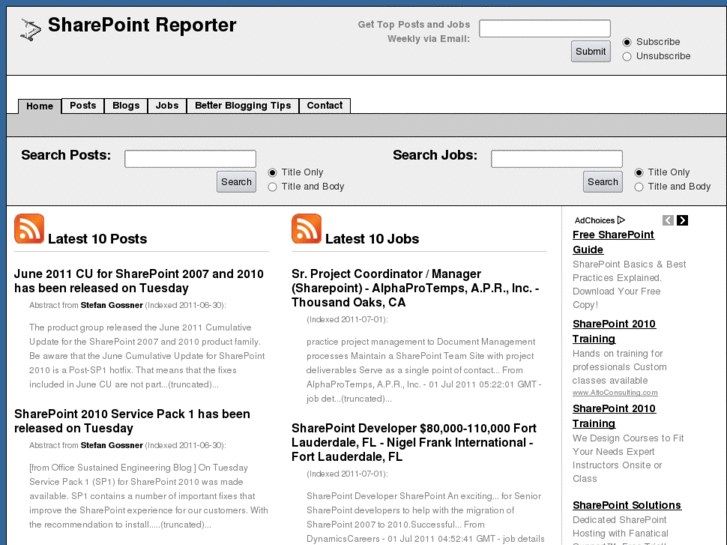Screen dimensions: 727x545
Task: Click the Search Posts: label
Action: coord(66,155)
